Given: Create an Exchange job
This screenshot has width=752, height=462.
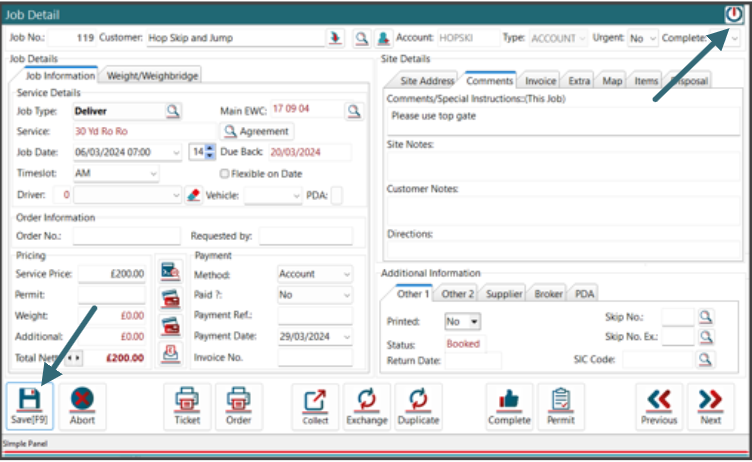Looking at the screenshot, I should [x=367, y=406].
